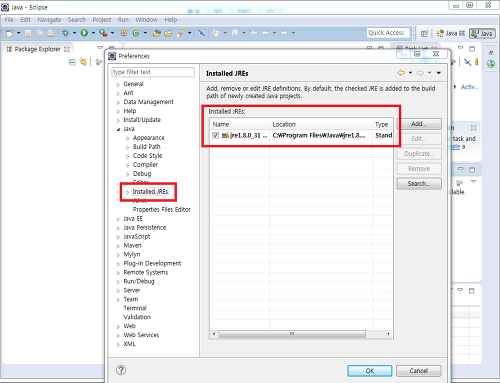Image resolution: width=500 pixels, height=383 pixels.
Task: Click the Open Perspective icon
Action: (x=424, y=33)
